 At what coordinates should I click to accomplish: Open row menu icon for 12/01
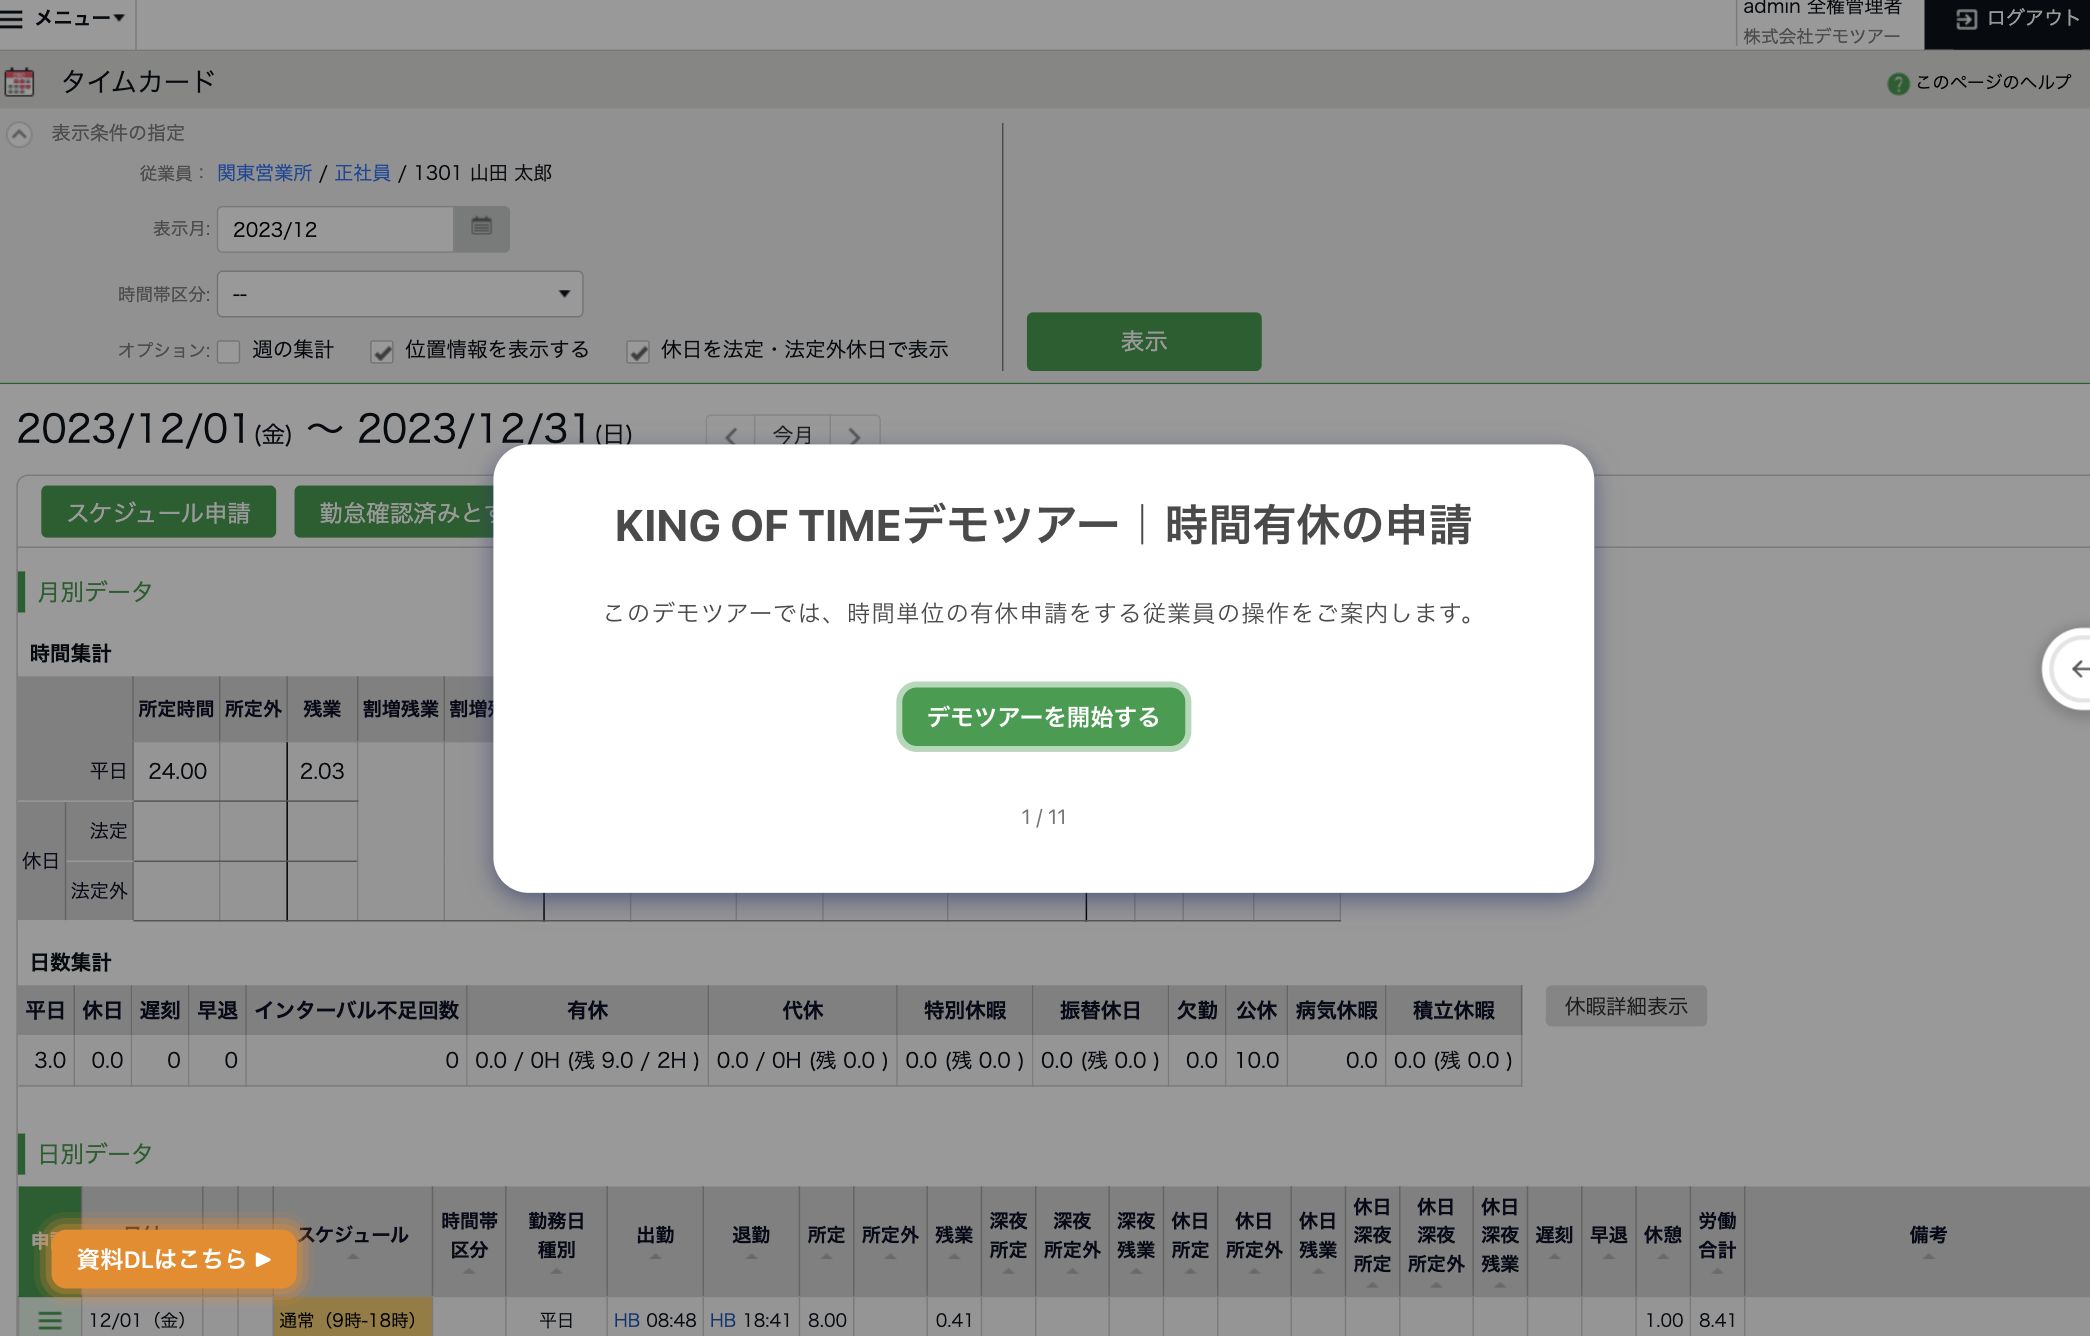click(x=49, y=1320)
